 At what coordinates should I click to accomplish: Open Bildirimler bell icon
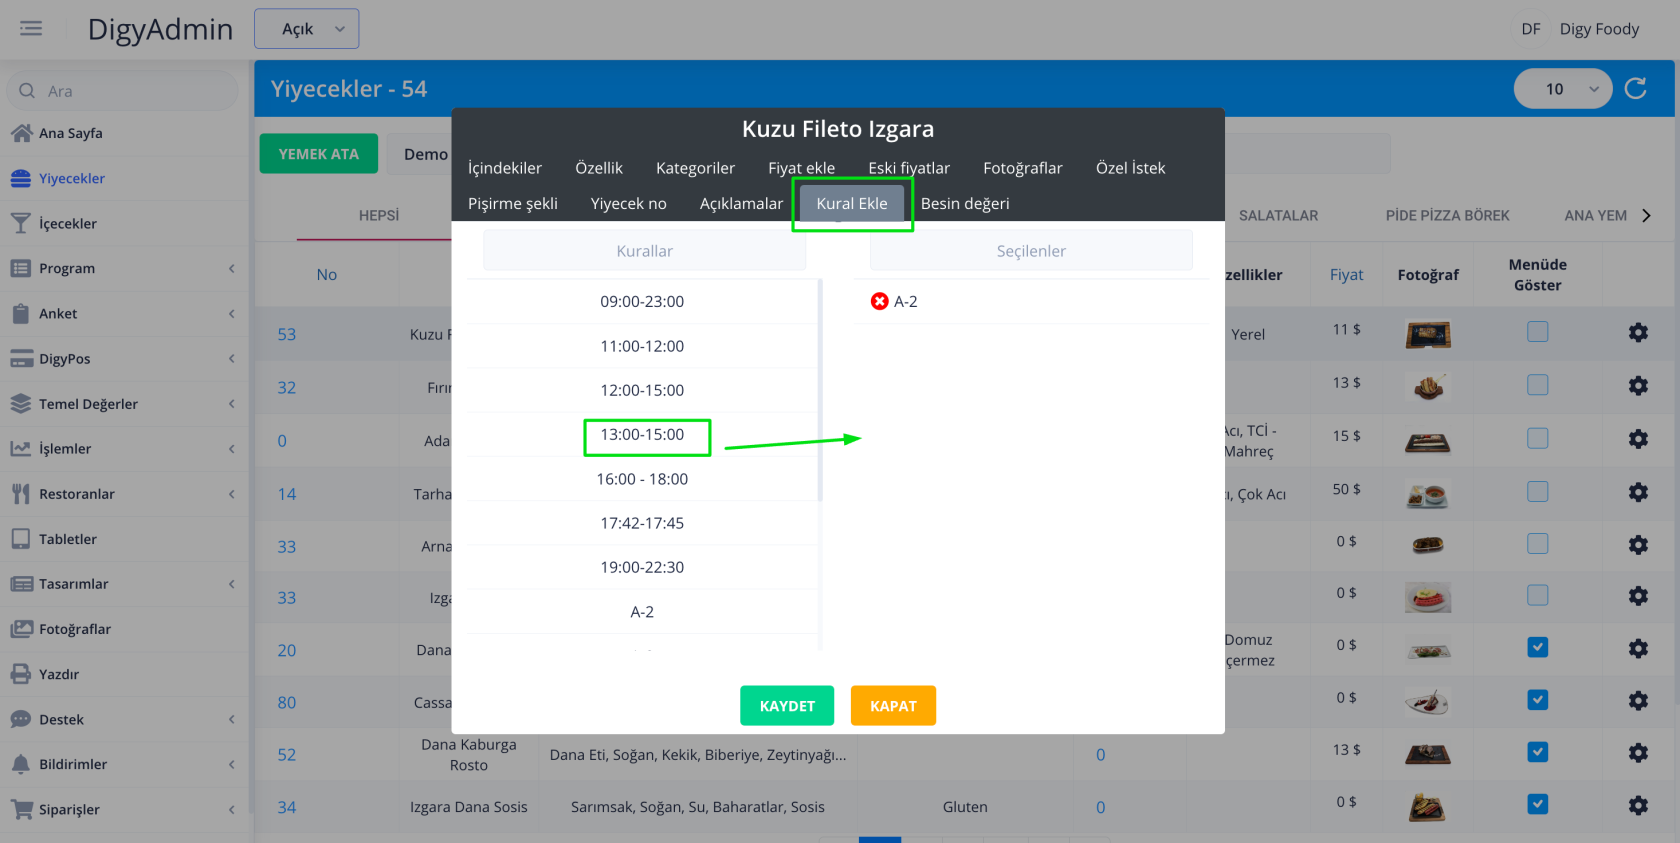21,764
